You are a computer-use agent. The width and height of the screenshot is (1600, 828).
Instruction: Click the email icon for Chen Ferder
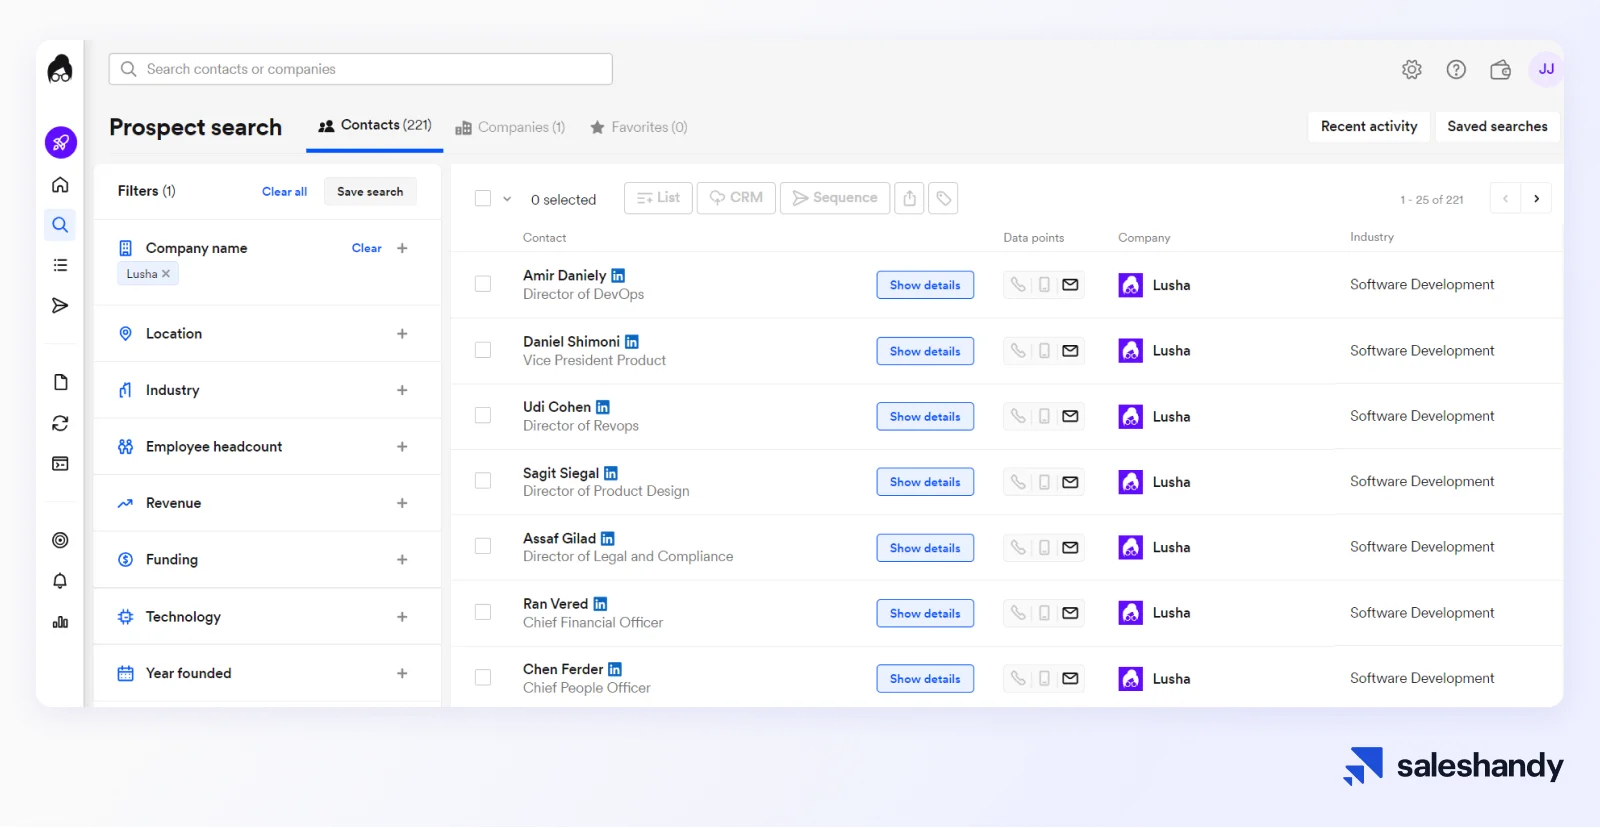coord(1070,679)
